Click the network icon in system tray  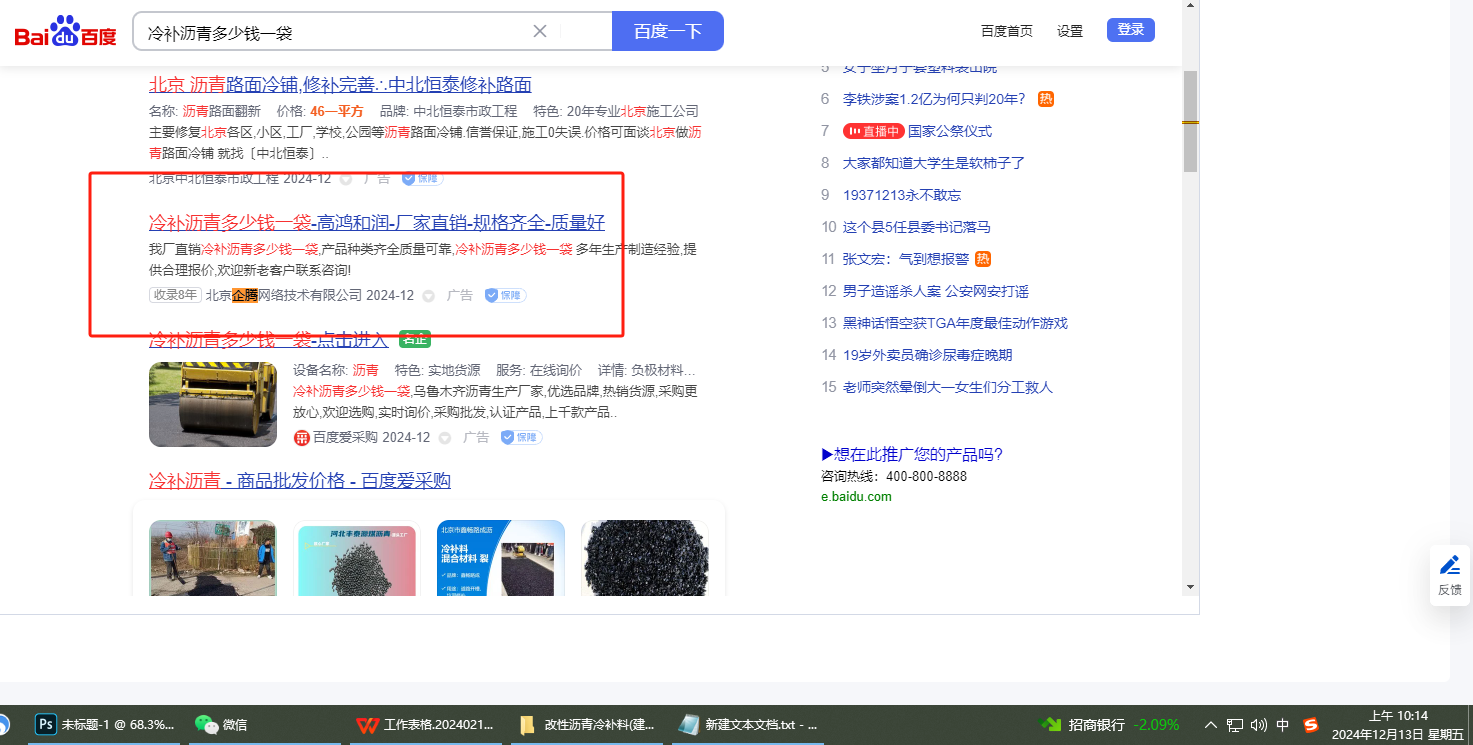pyautogui.click(x=1235, y=725)
